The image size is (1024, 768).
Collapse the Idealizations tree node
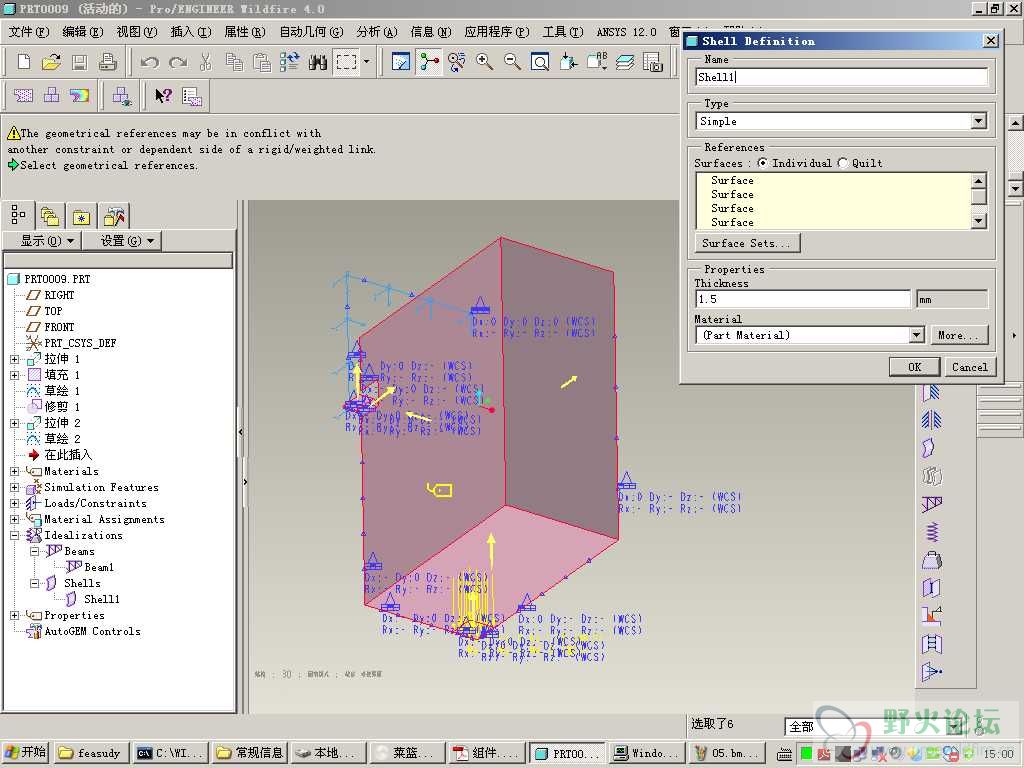pos(14,536)
